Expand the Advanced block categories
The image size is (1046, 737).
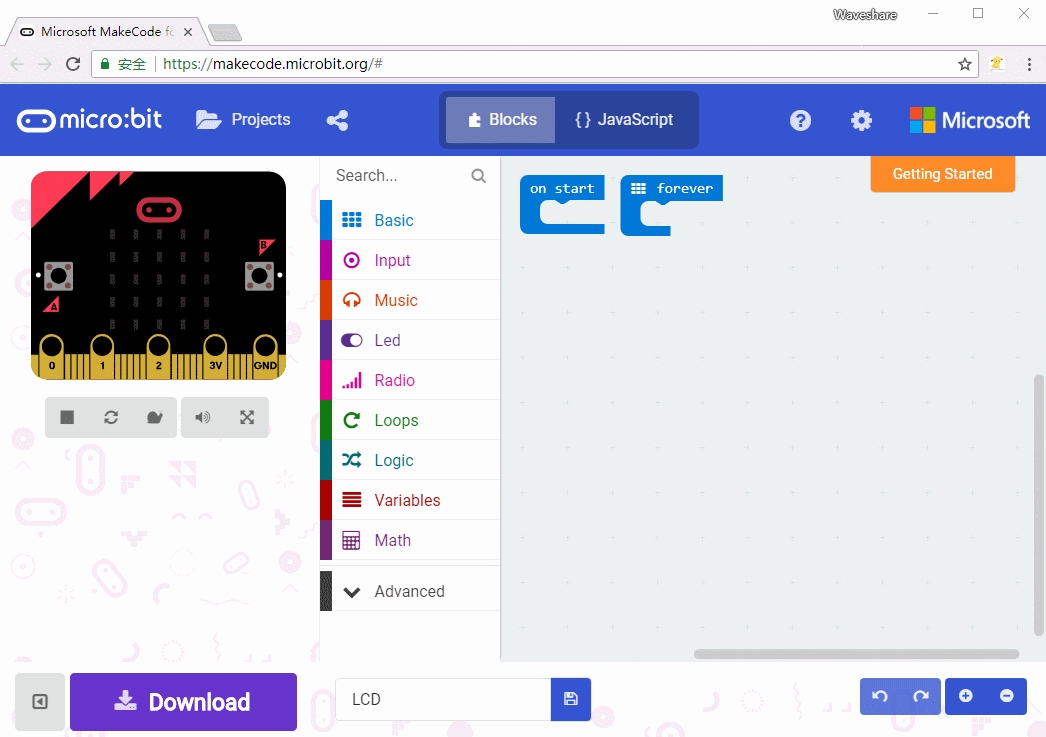tap(409, 591)
